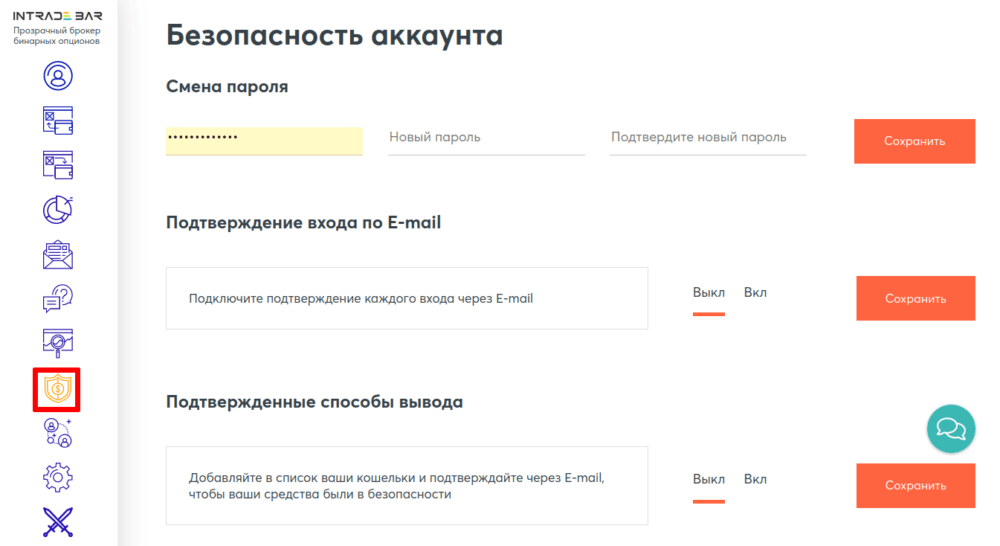The image size is (1000, 546).
Task: Select the shield security icon
Action: [57, 389]
